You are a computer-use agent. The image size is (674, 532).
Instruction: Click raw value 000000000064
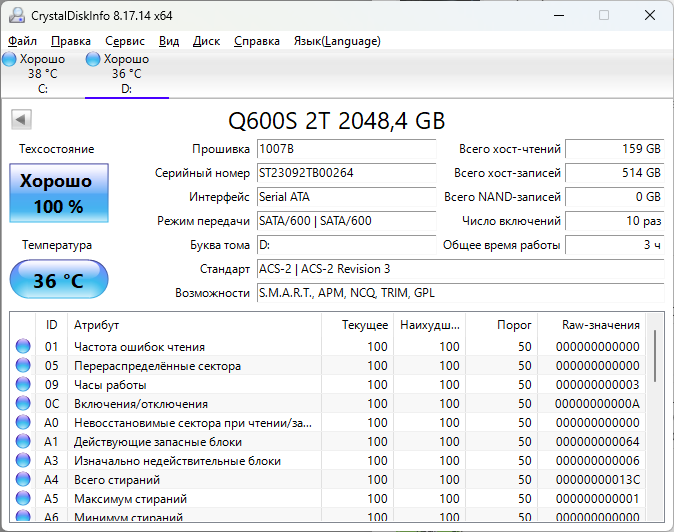(597, 441)
